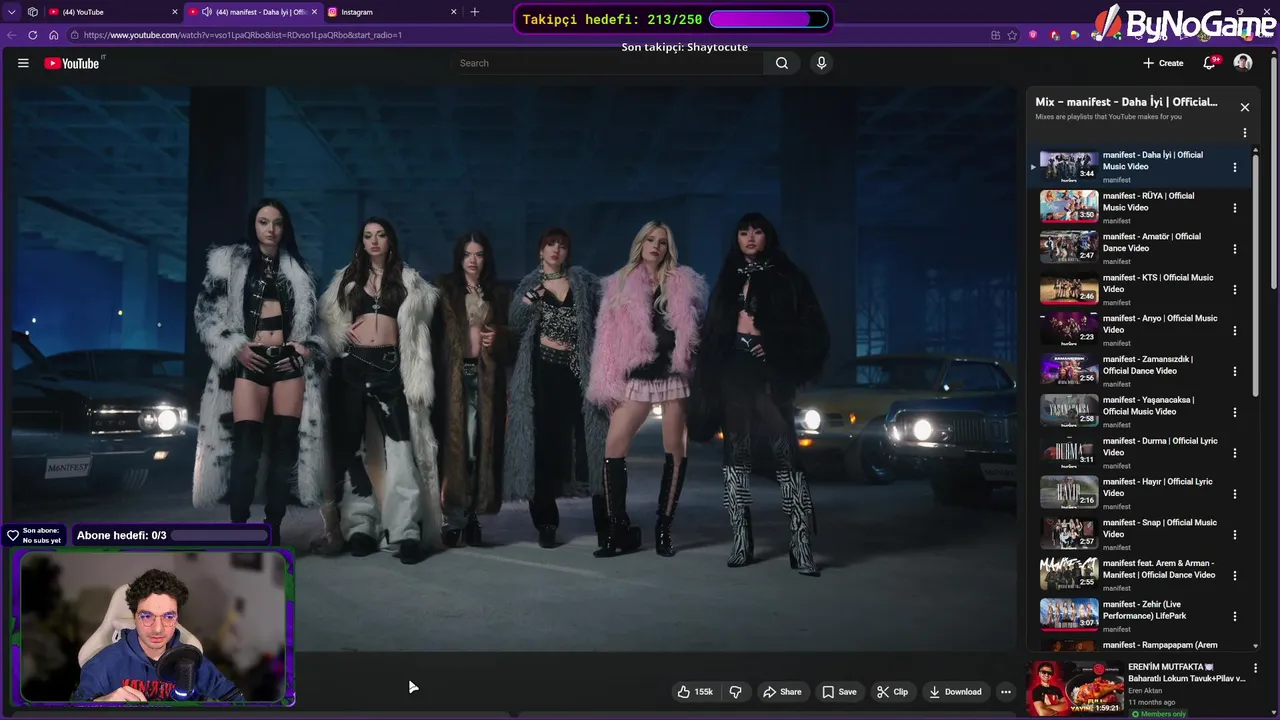
Task: Dislike the video with thumbs down
Action: click(735, 692)
